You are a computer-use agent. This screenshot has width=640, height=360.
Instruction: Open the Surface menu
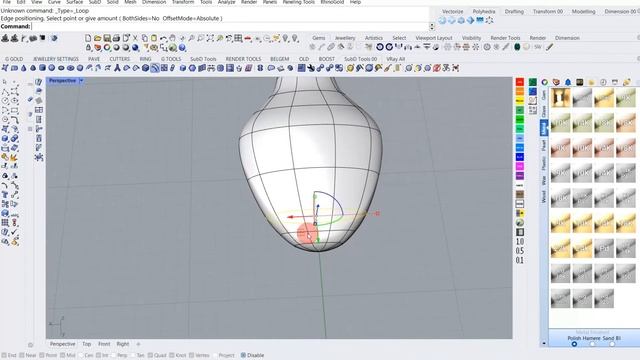coord(74,2)
